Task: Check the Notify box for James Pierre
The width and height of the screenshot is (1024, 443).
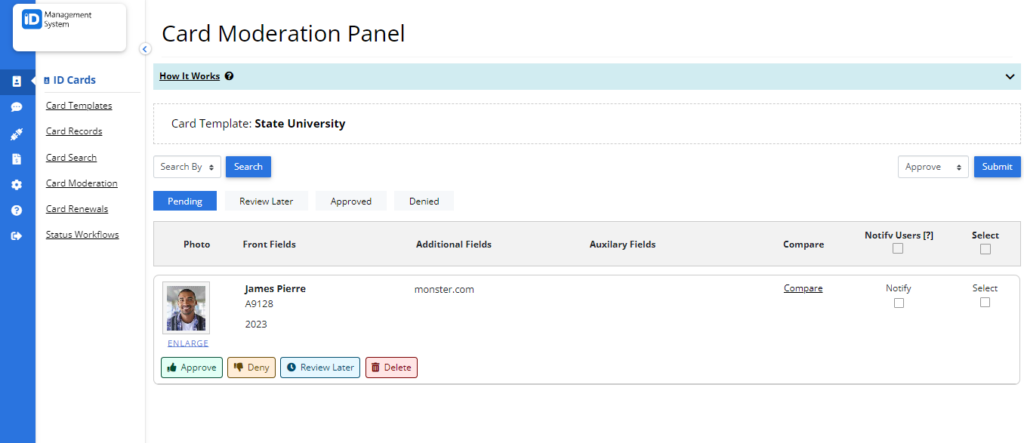Action: [899, 303]
